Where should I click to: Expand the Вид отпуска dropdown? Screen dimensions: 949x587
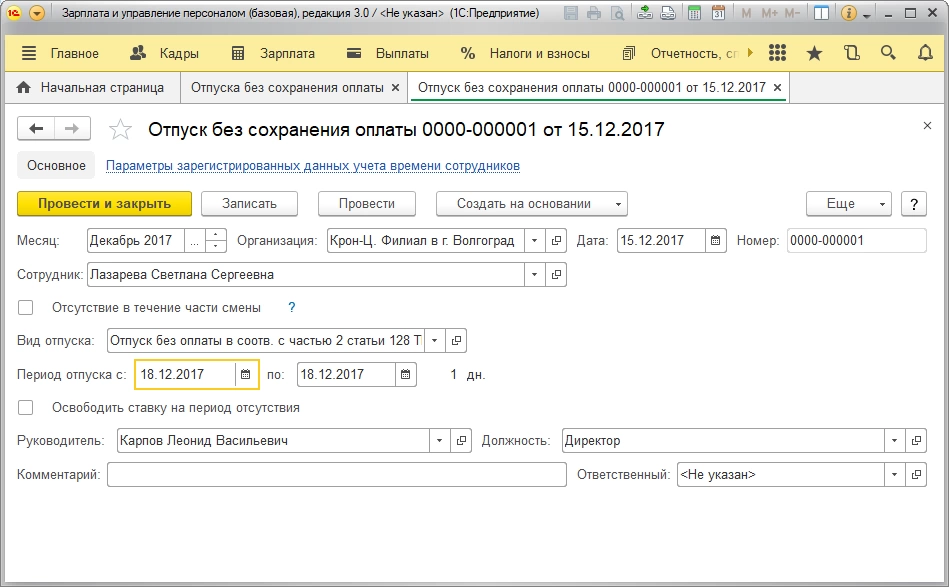[435, 341]
